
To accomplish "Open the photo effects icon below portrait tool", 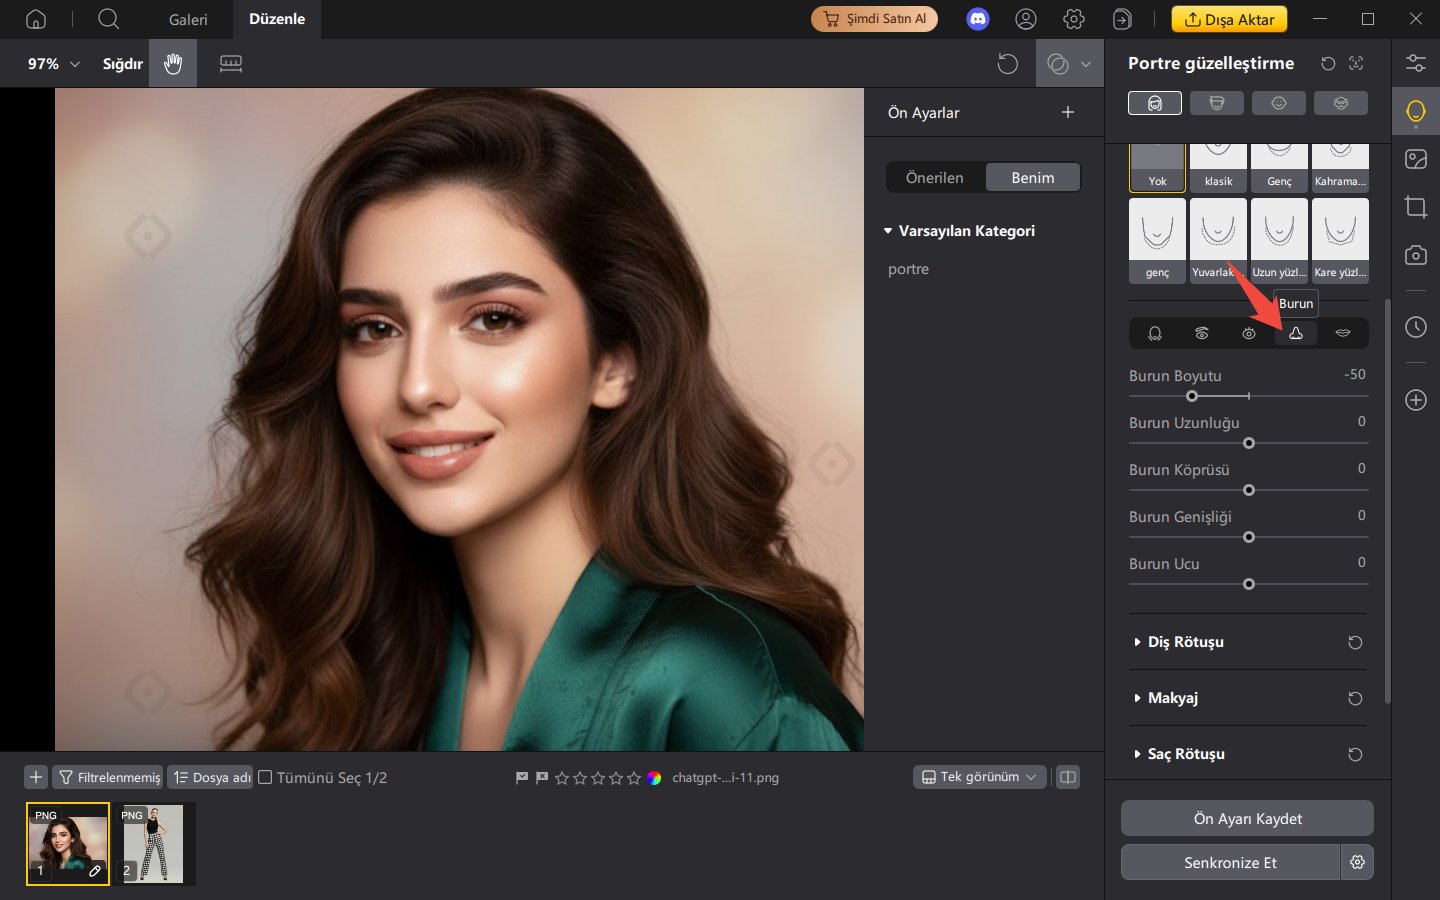I will click(1416, 158).
